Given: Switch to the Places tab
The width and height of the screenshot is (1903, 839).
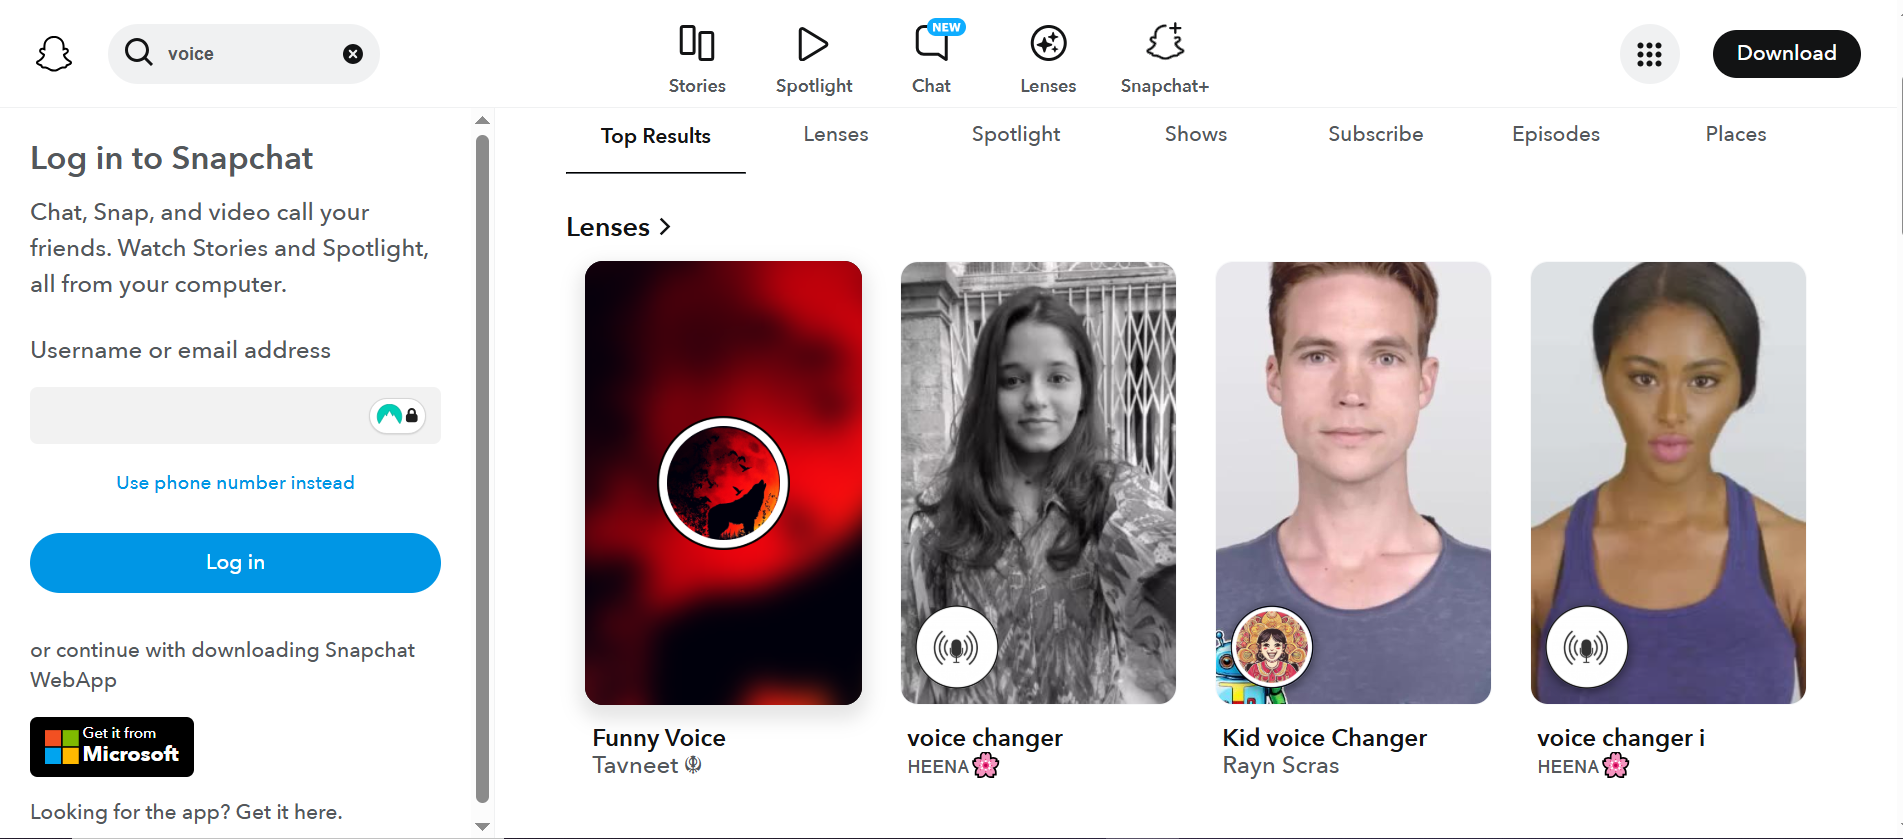Looking at the screenshot, I should [x=1736, y=134].
